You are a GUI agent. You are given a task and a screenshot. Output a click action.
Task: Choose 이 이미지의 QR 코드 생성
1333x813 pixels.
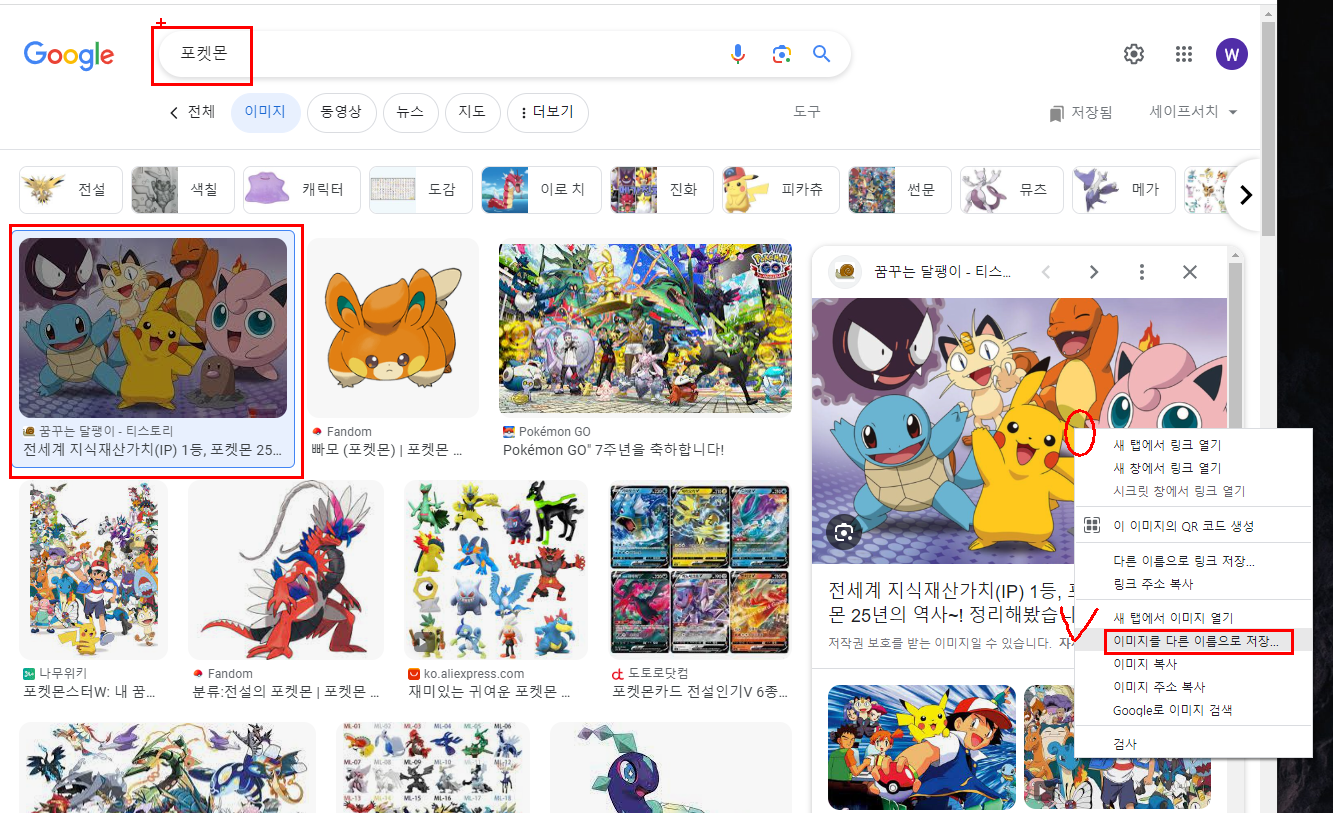(x=1193, y=525)
